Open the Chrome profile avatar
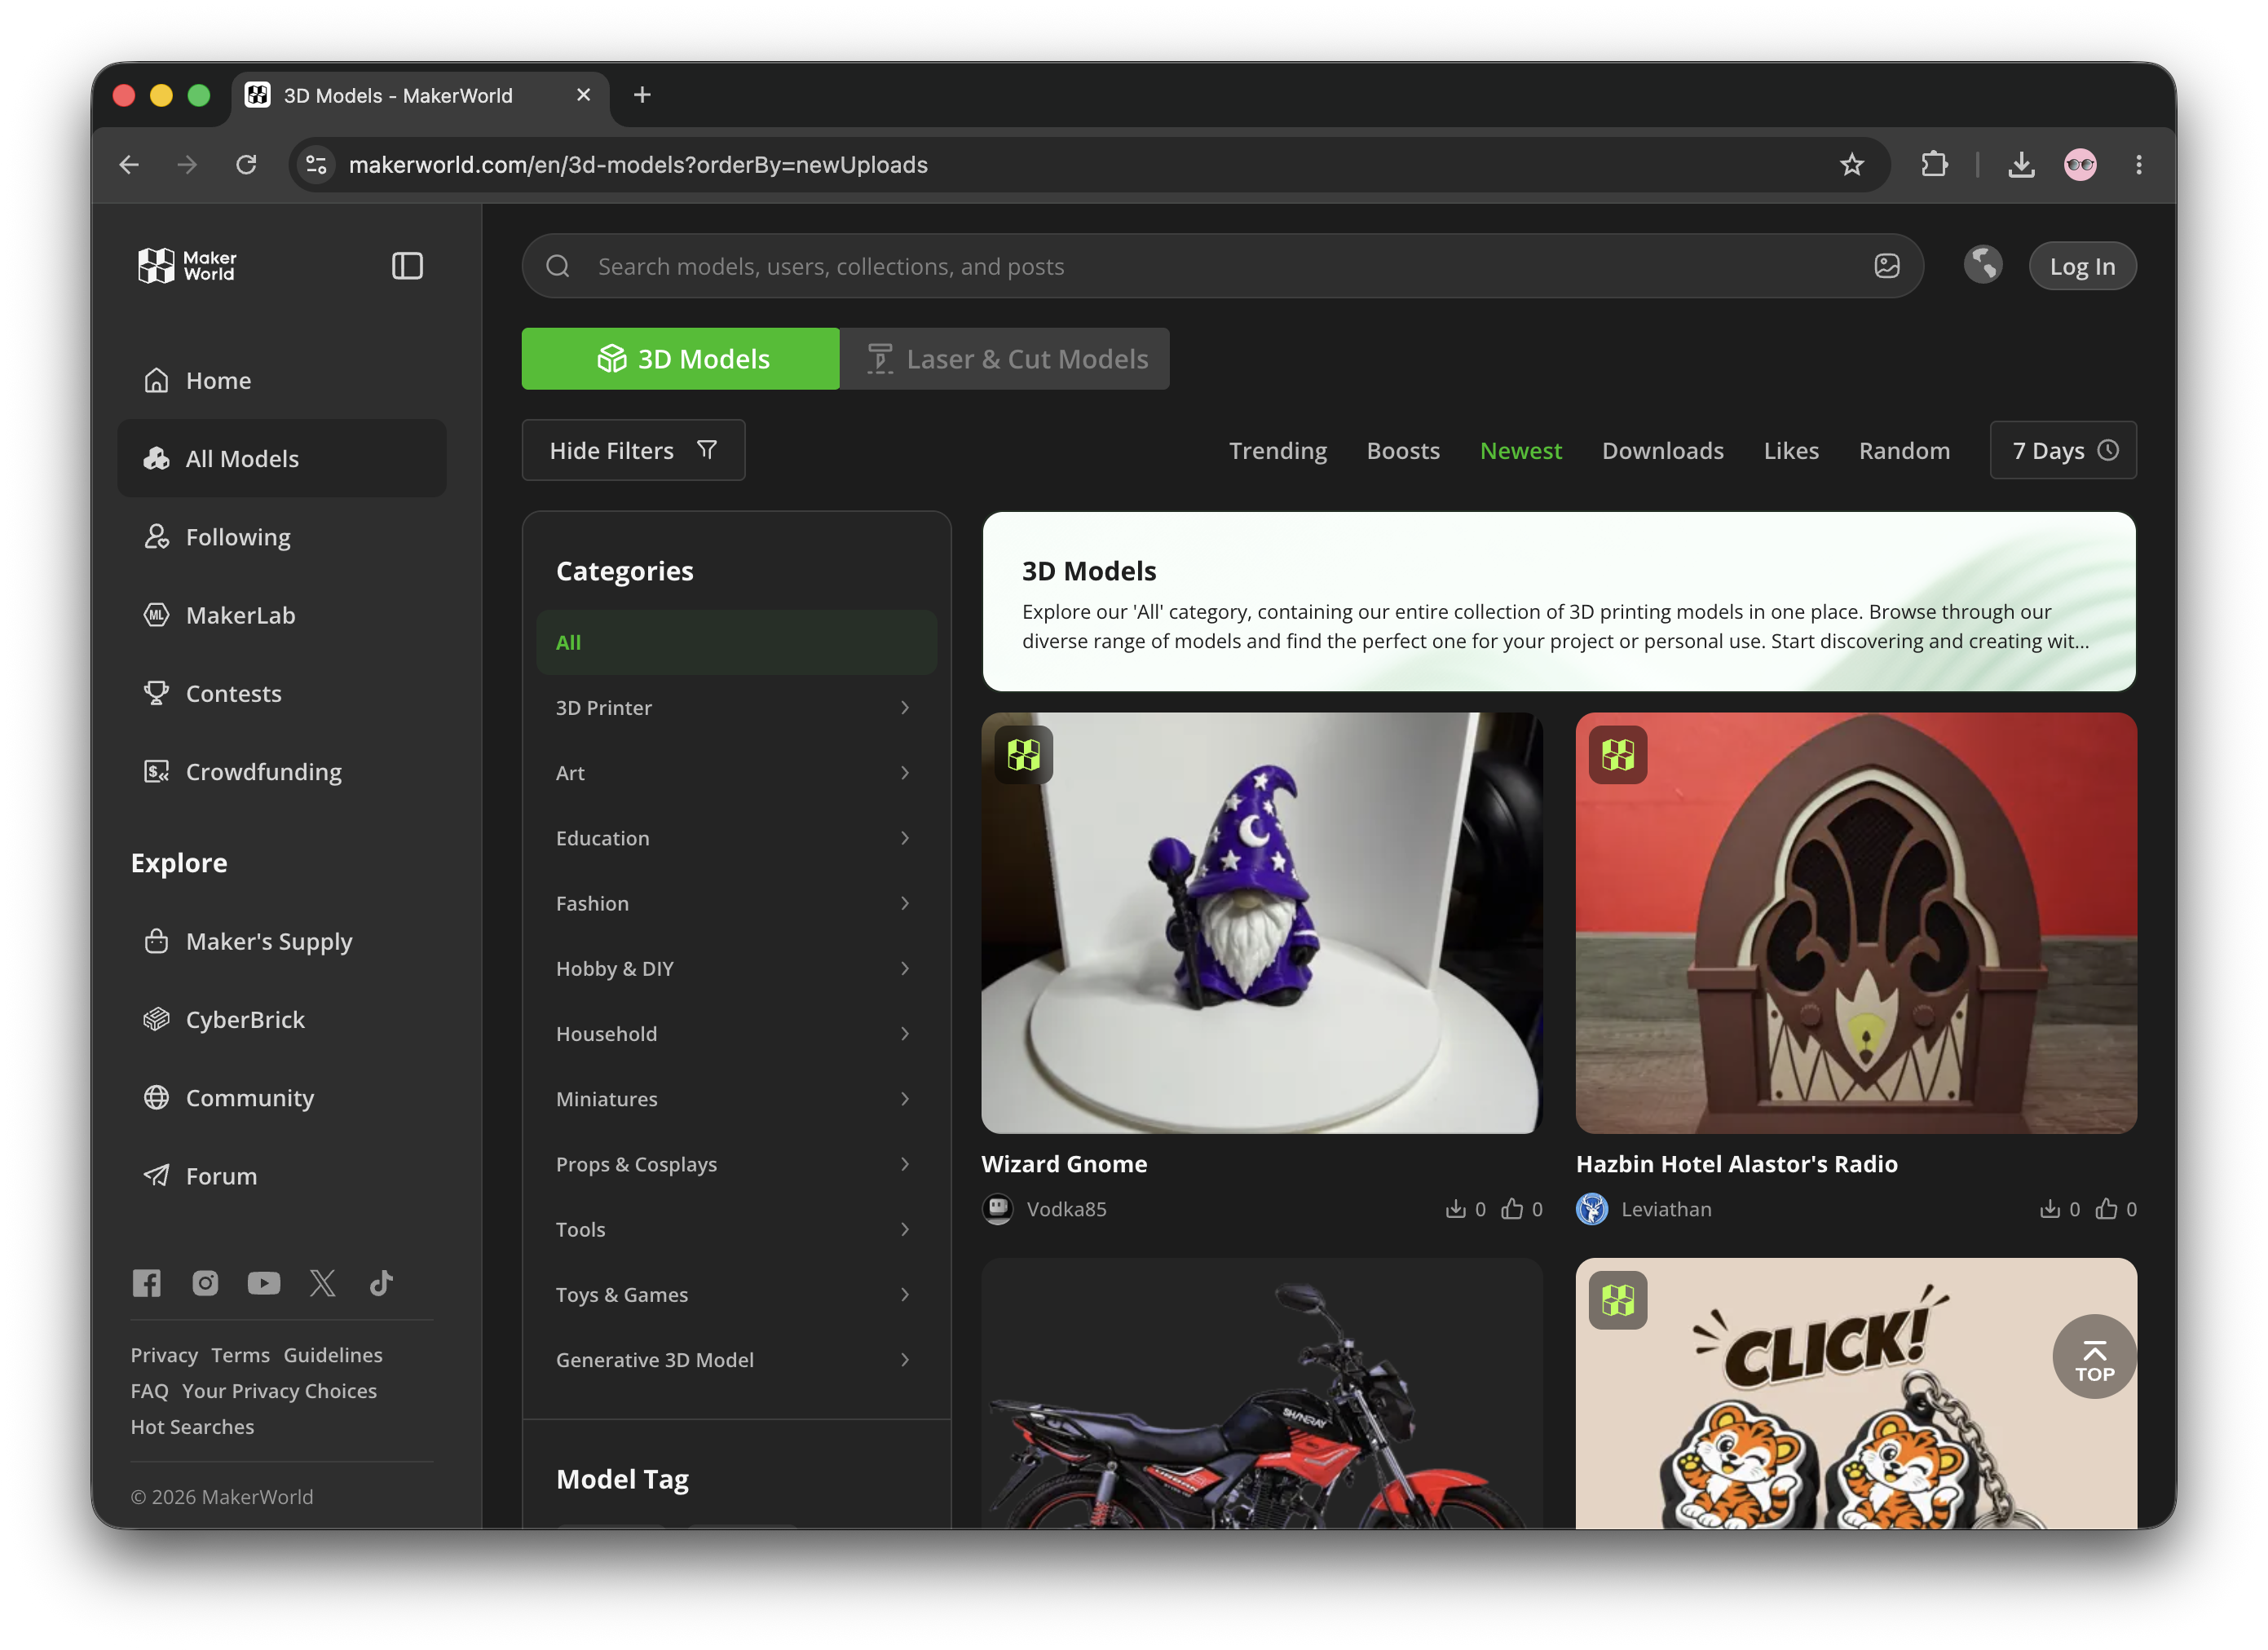The image size is (2268, 1650). click(2080, 165)
